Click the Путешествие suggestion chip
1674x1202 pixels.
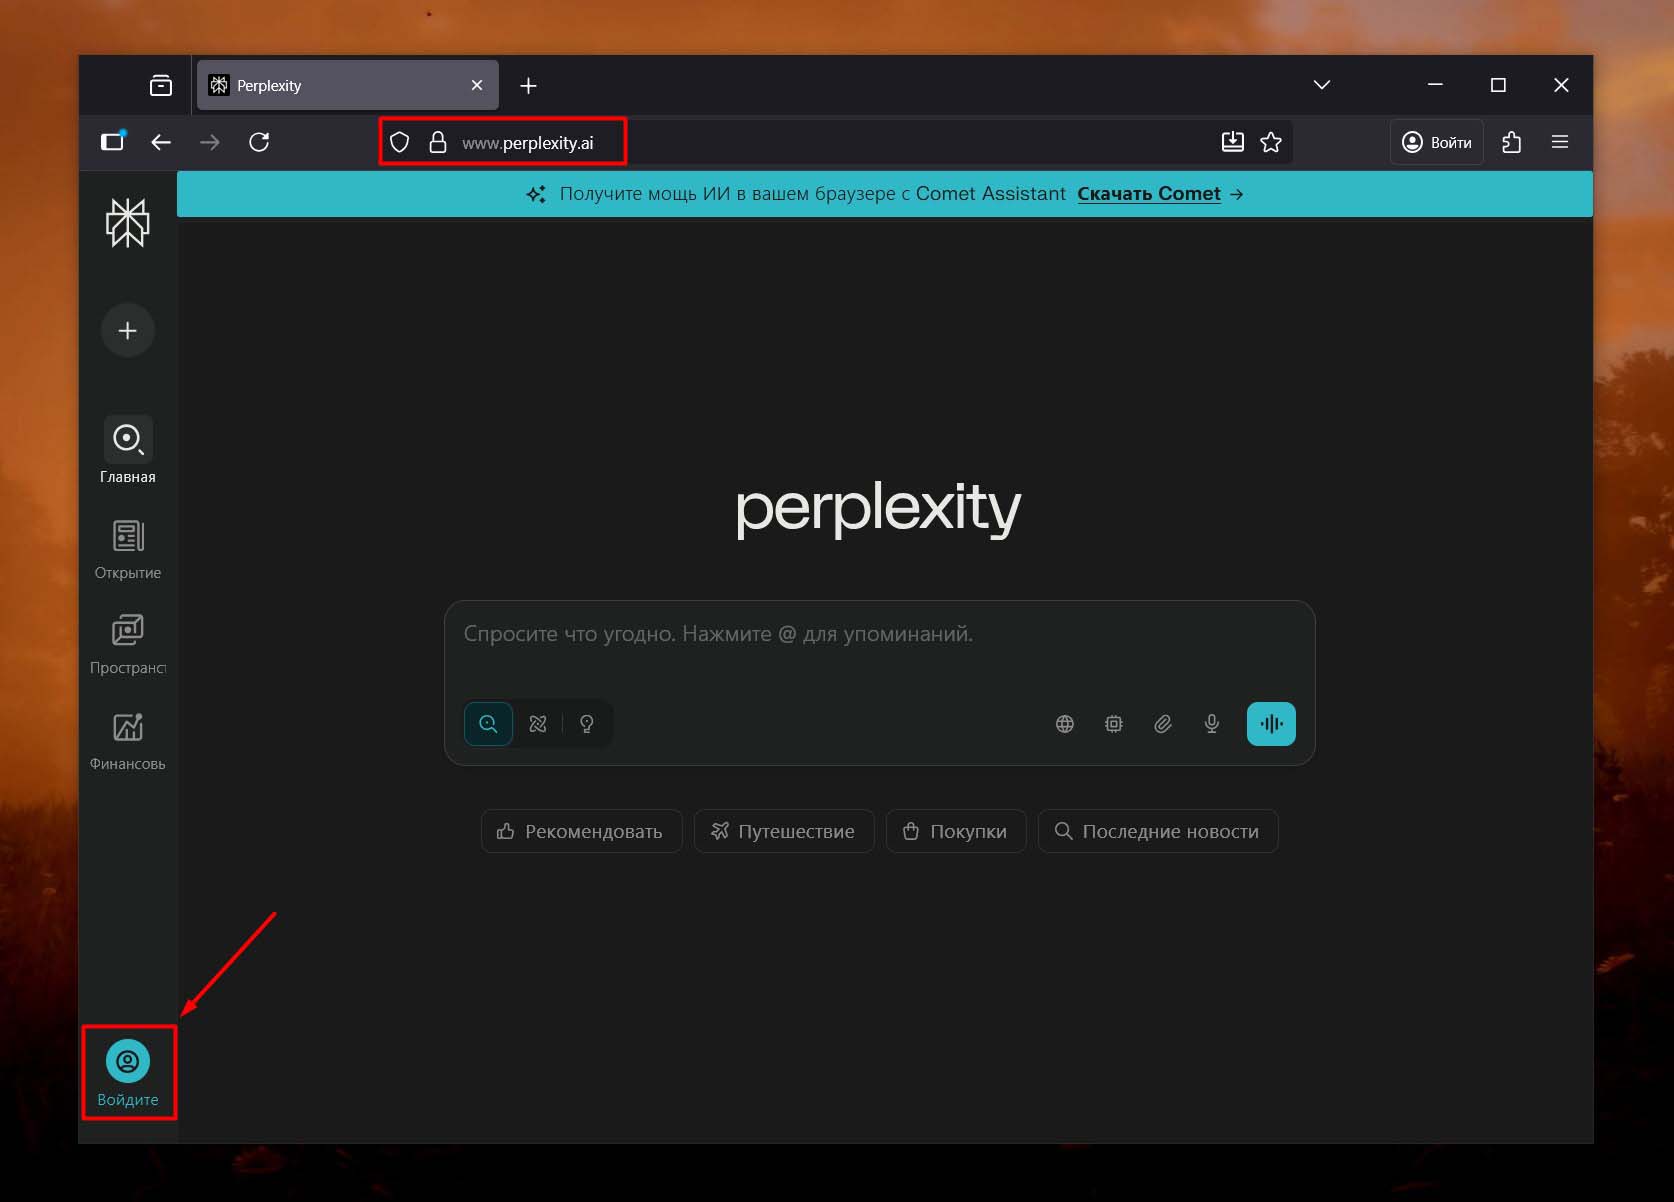coord(784,831)
